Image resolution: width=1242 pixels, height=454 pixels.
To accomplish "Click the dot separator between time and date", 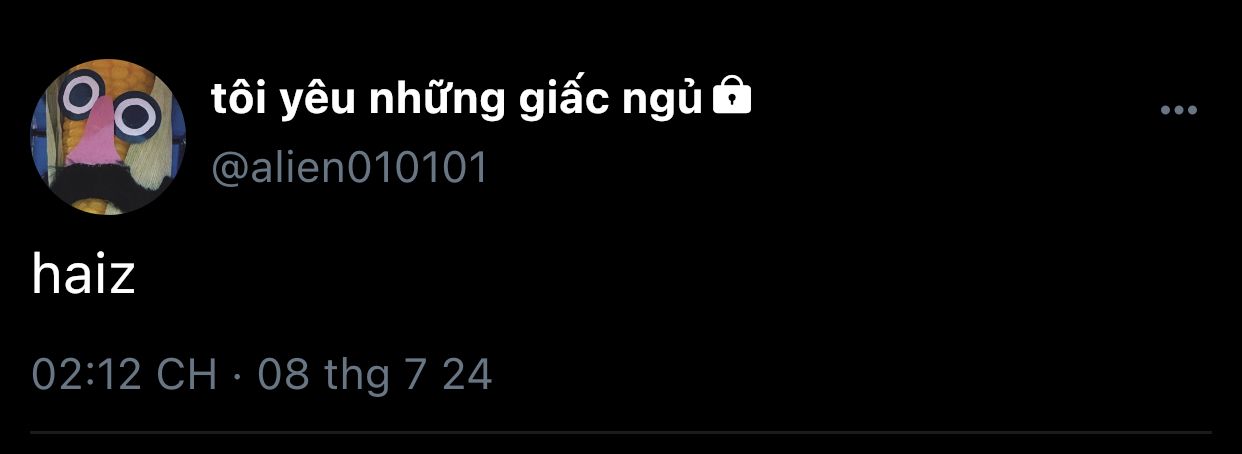I will pos(238,376).
